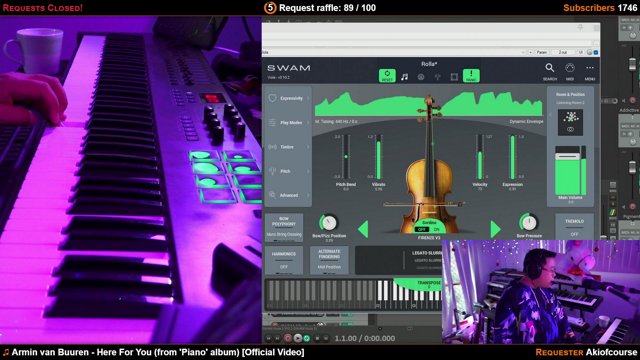The height and width of the screenshot is (360, 640).
Task: Expand the Expressivity section
Action: point(289,98)
